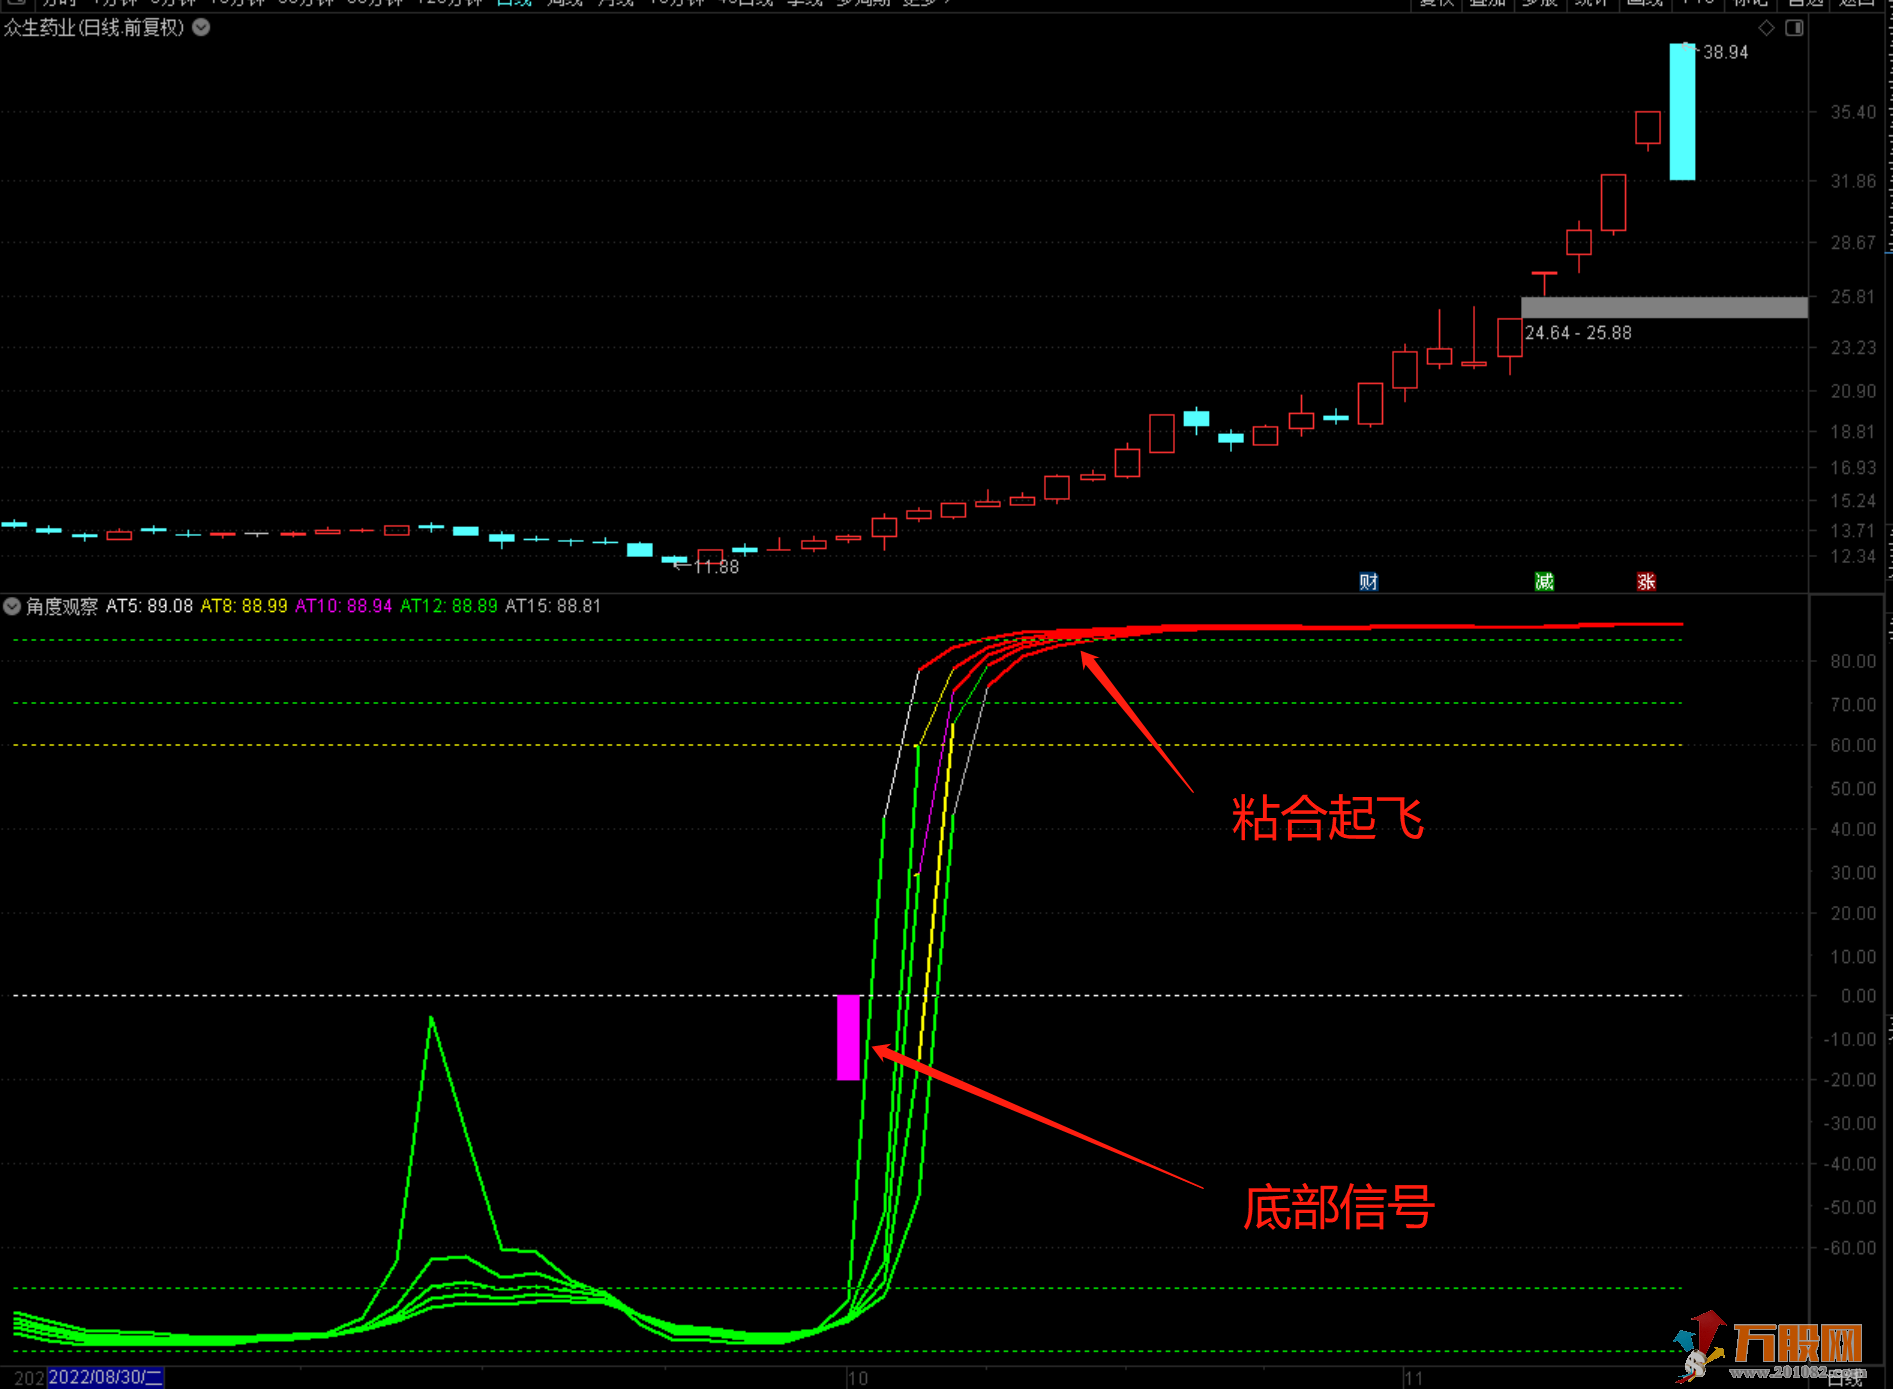Click 28.67 on the price axis

click(1853, 242)
